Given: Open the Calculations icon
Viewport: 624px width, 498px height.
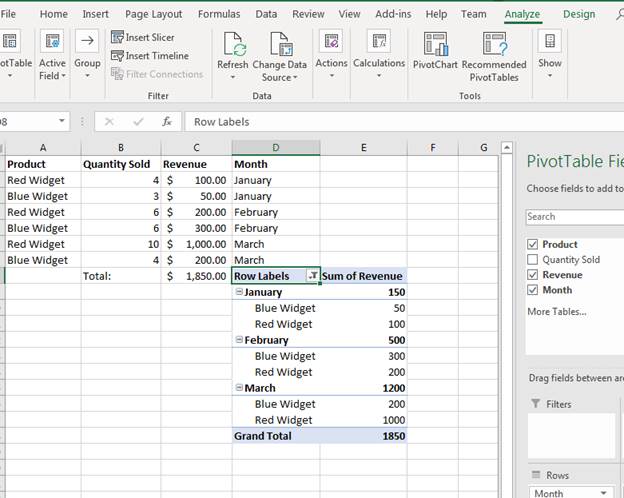Looking at the screenshot, I should (x=379, y=41).
